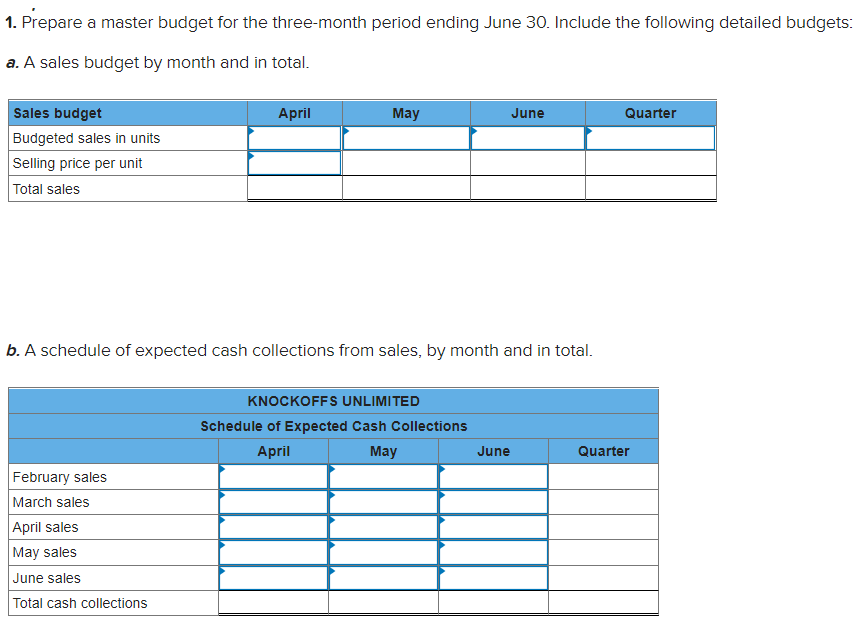
Task: Select the Budgeted sales in units input for April
Action: coord(294,138)
